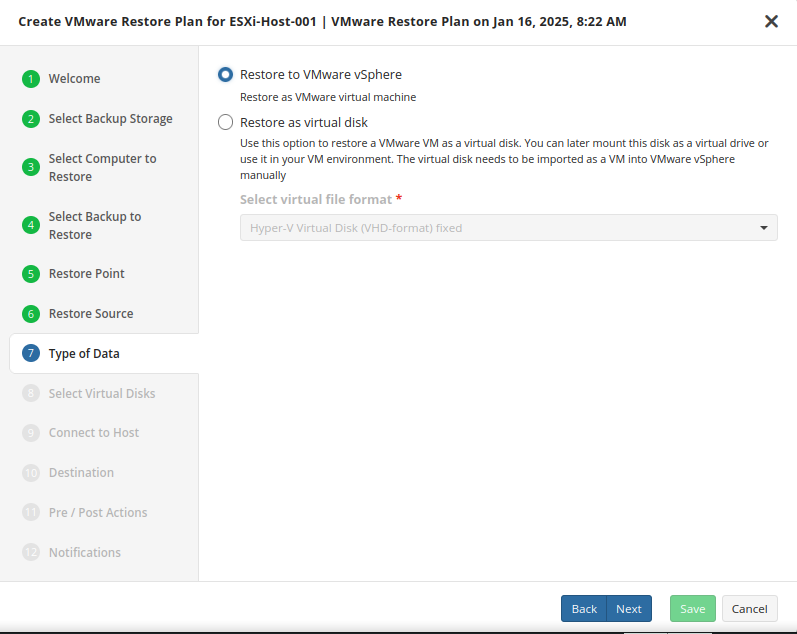Choose Restore as virtual disk radio button
The image size is (797, 634).
point(225,123)
